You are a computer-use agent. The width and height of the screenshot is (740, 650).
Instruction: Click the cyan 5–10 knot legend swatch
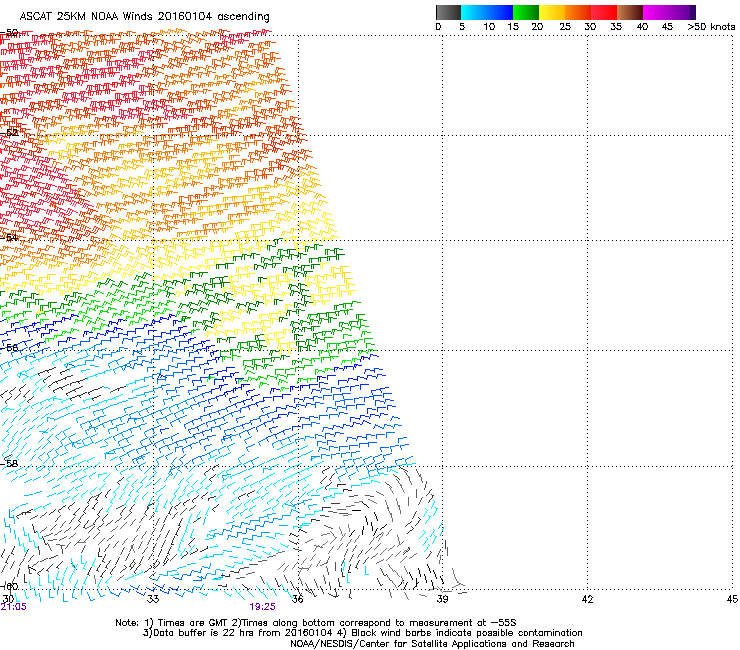[474, 12]
